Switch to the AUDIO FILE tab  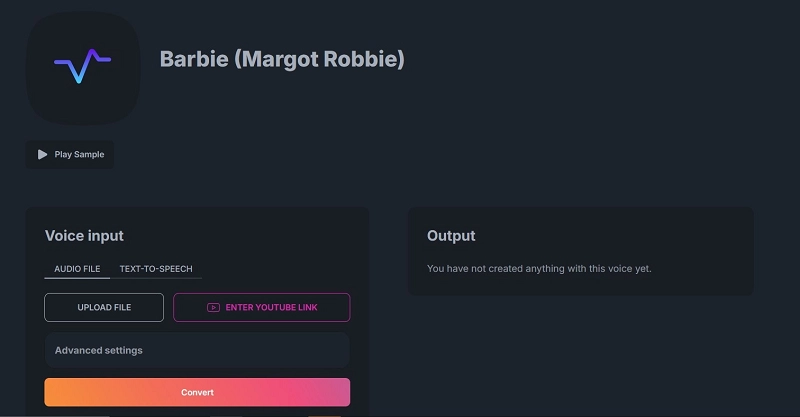pos(77,269)
